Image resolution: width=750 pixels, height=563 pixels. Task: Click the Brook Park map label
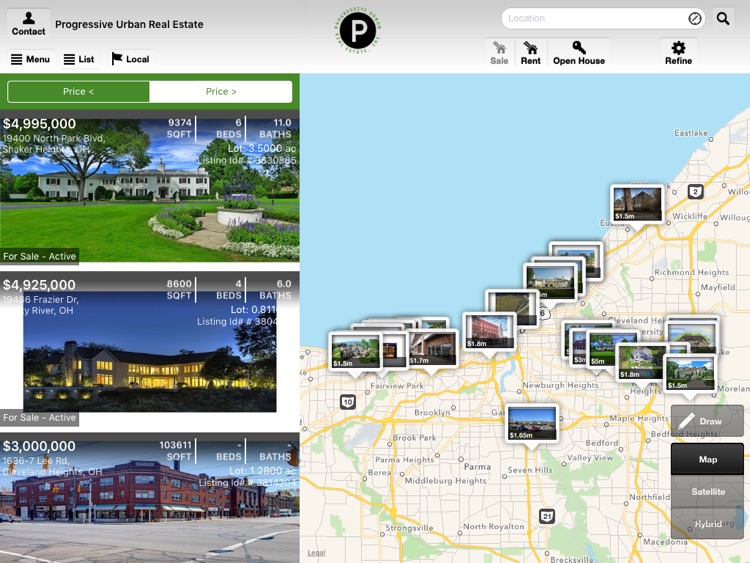point(414,438)
